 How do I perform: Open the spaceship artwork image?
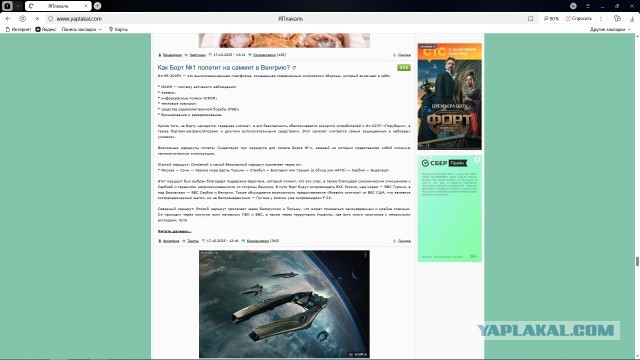point(284,304)
